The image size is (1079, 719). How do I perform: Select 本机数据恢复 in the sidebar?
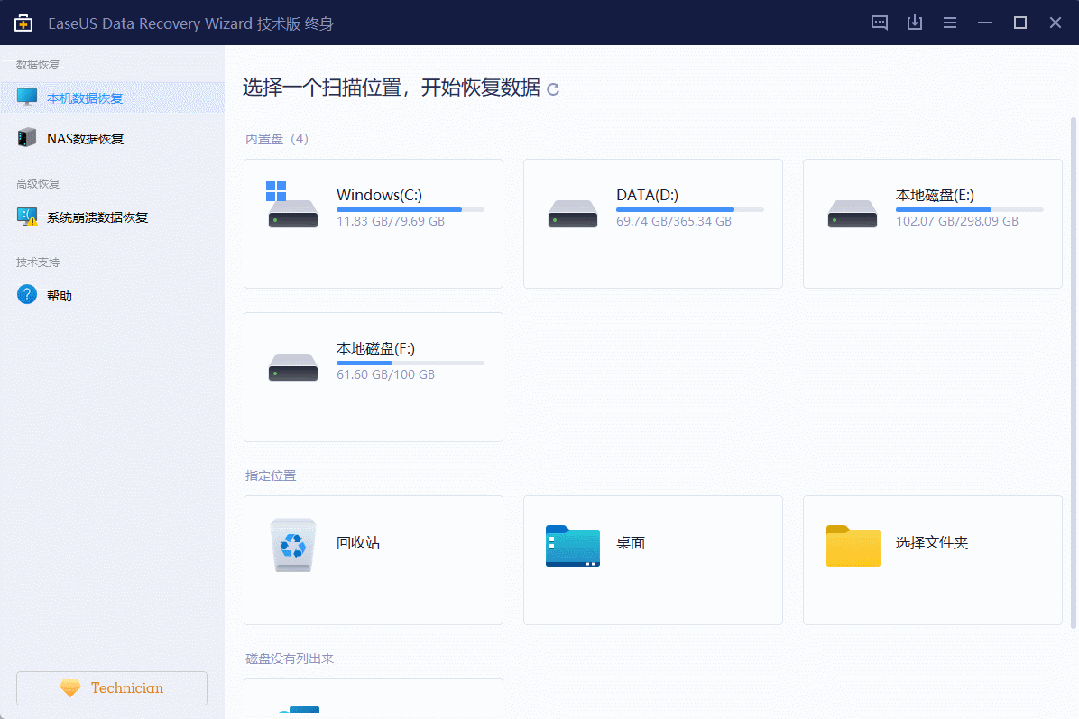coord(112,98)
